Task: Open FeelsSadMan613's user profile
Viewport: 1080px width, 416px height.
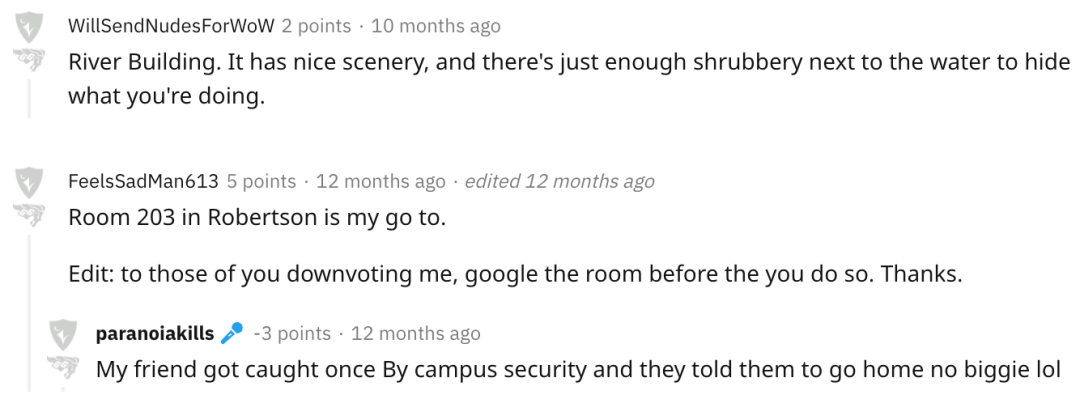Action: click(142, 181)
